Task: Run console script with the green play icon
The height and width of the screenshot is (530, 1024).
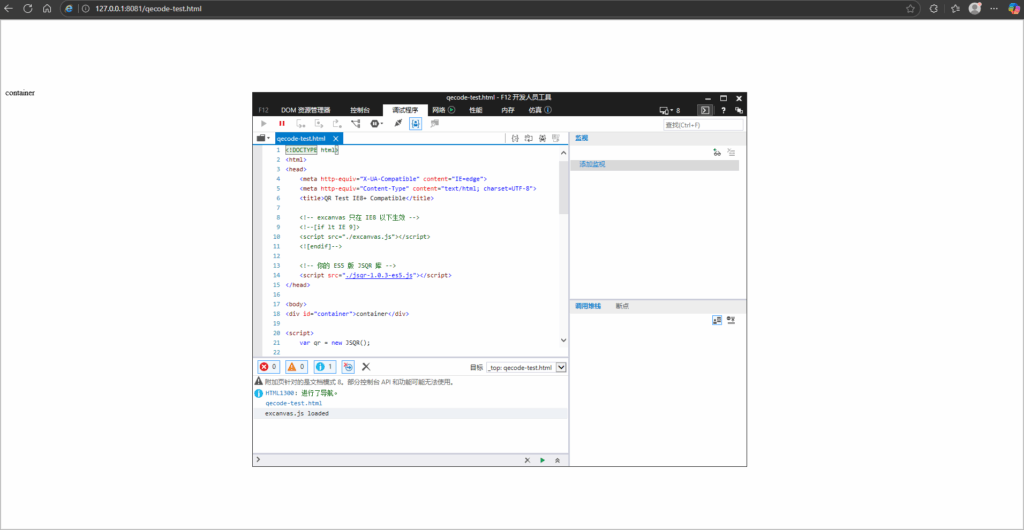Action: [542, 460]
